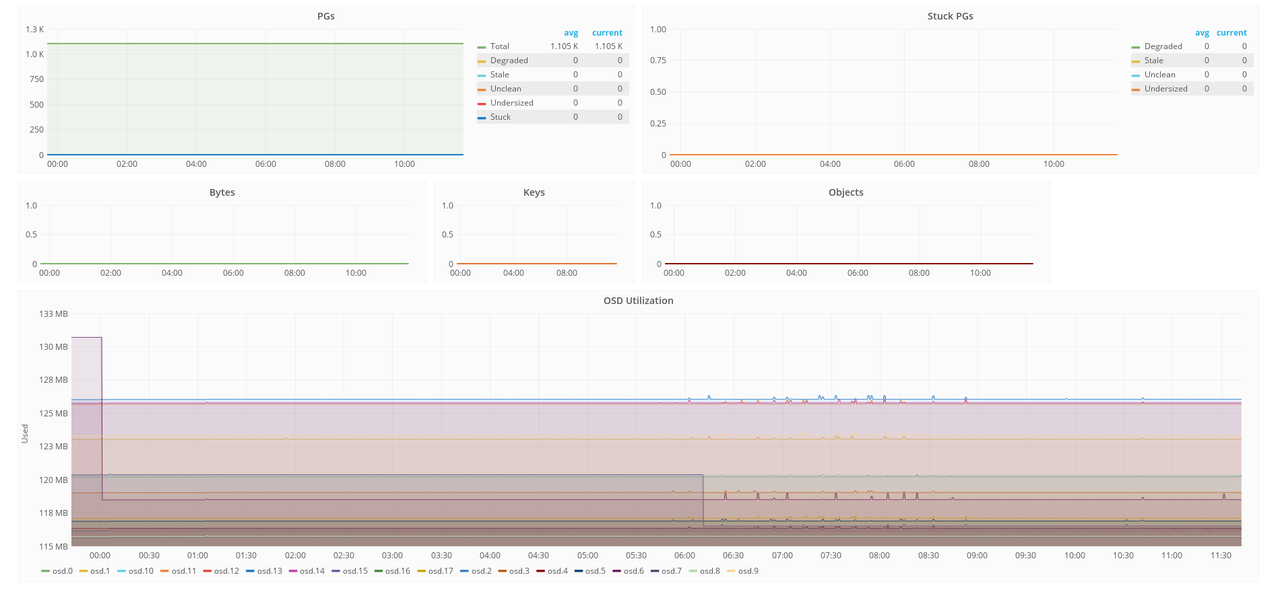This screenshot has height=598, width=1280.
Task: Expand the PGs panel title menu
Action: [325, 16]
